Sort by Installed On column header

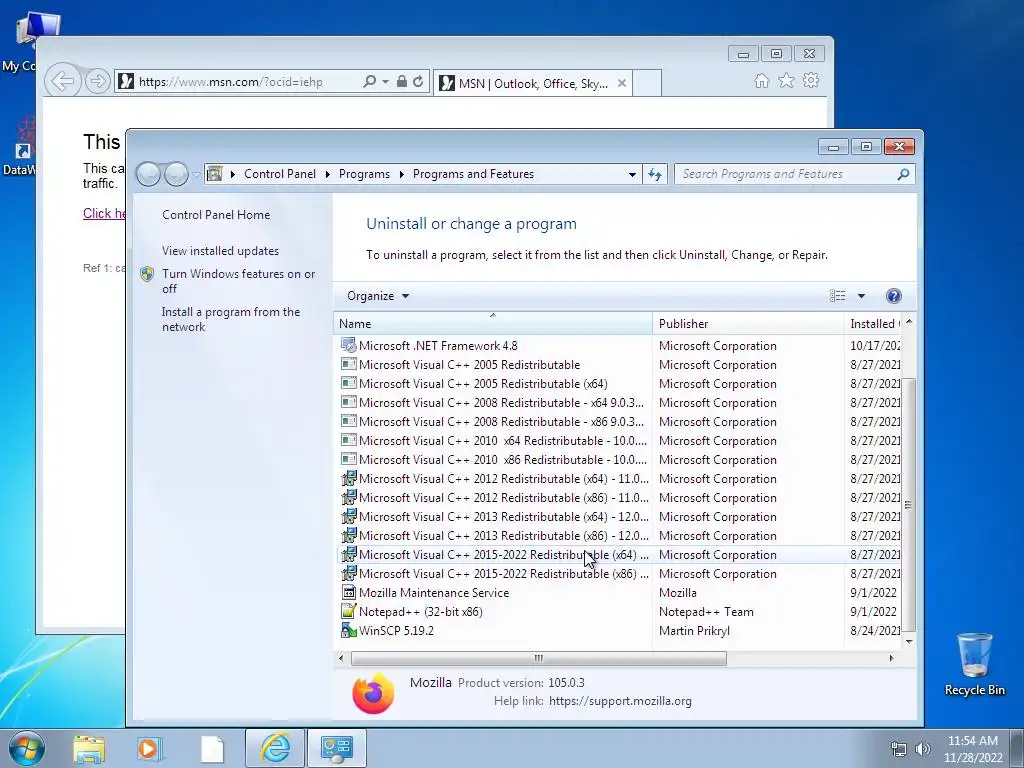873,323
